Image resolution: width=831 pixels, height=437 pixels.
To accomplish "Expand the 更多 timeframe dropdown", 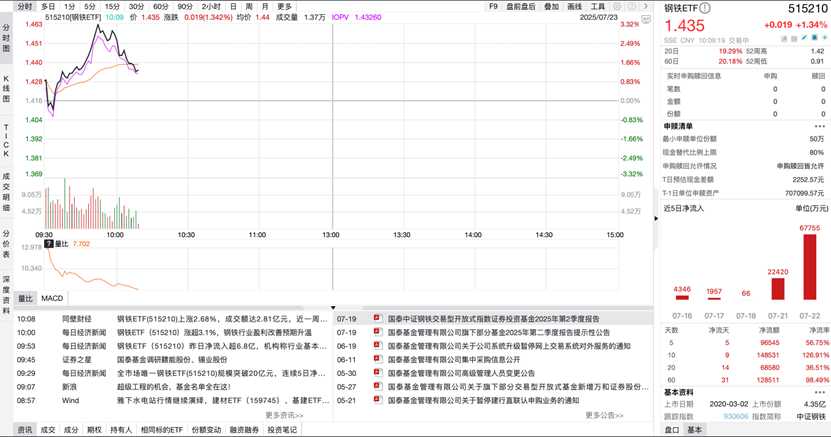I will (285, 6).
